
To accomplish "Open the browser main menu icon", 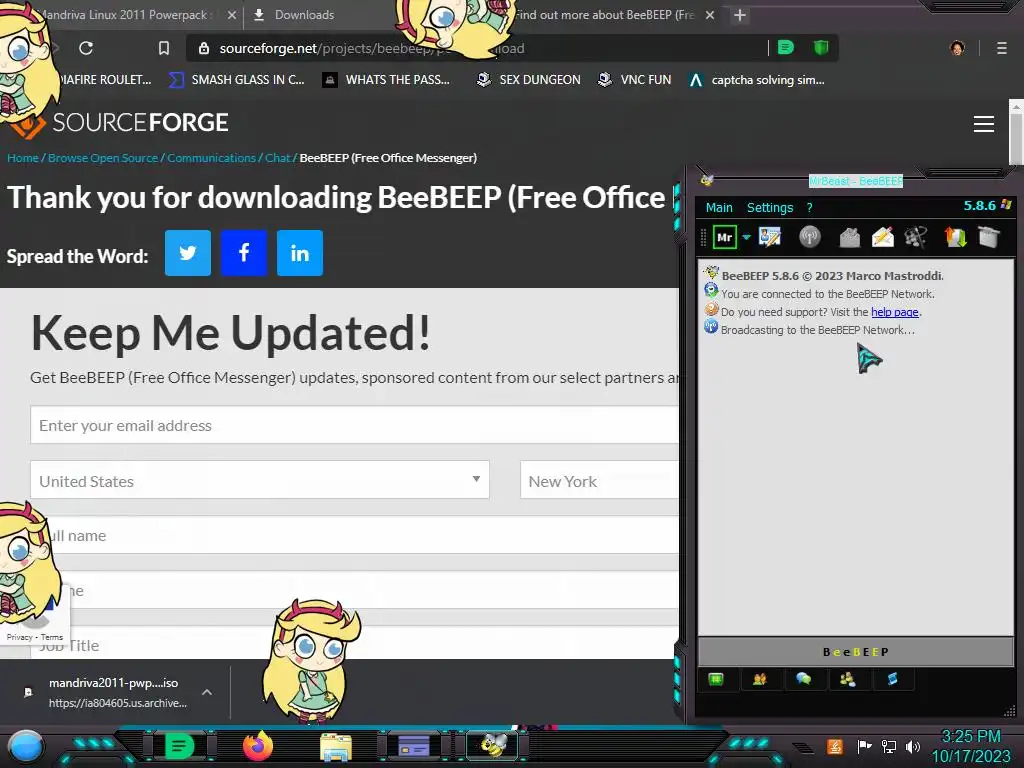I will point(1002,48).
